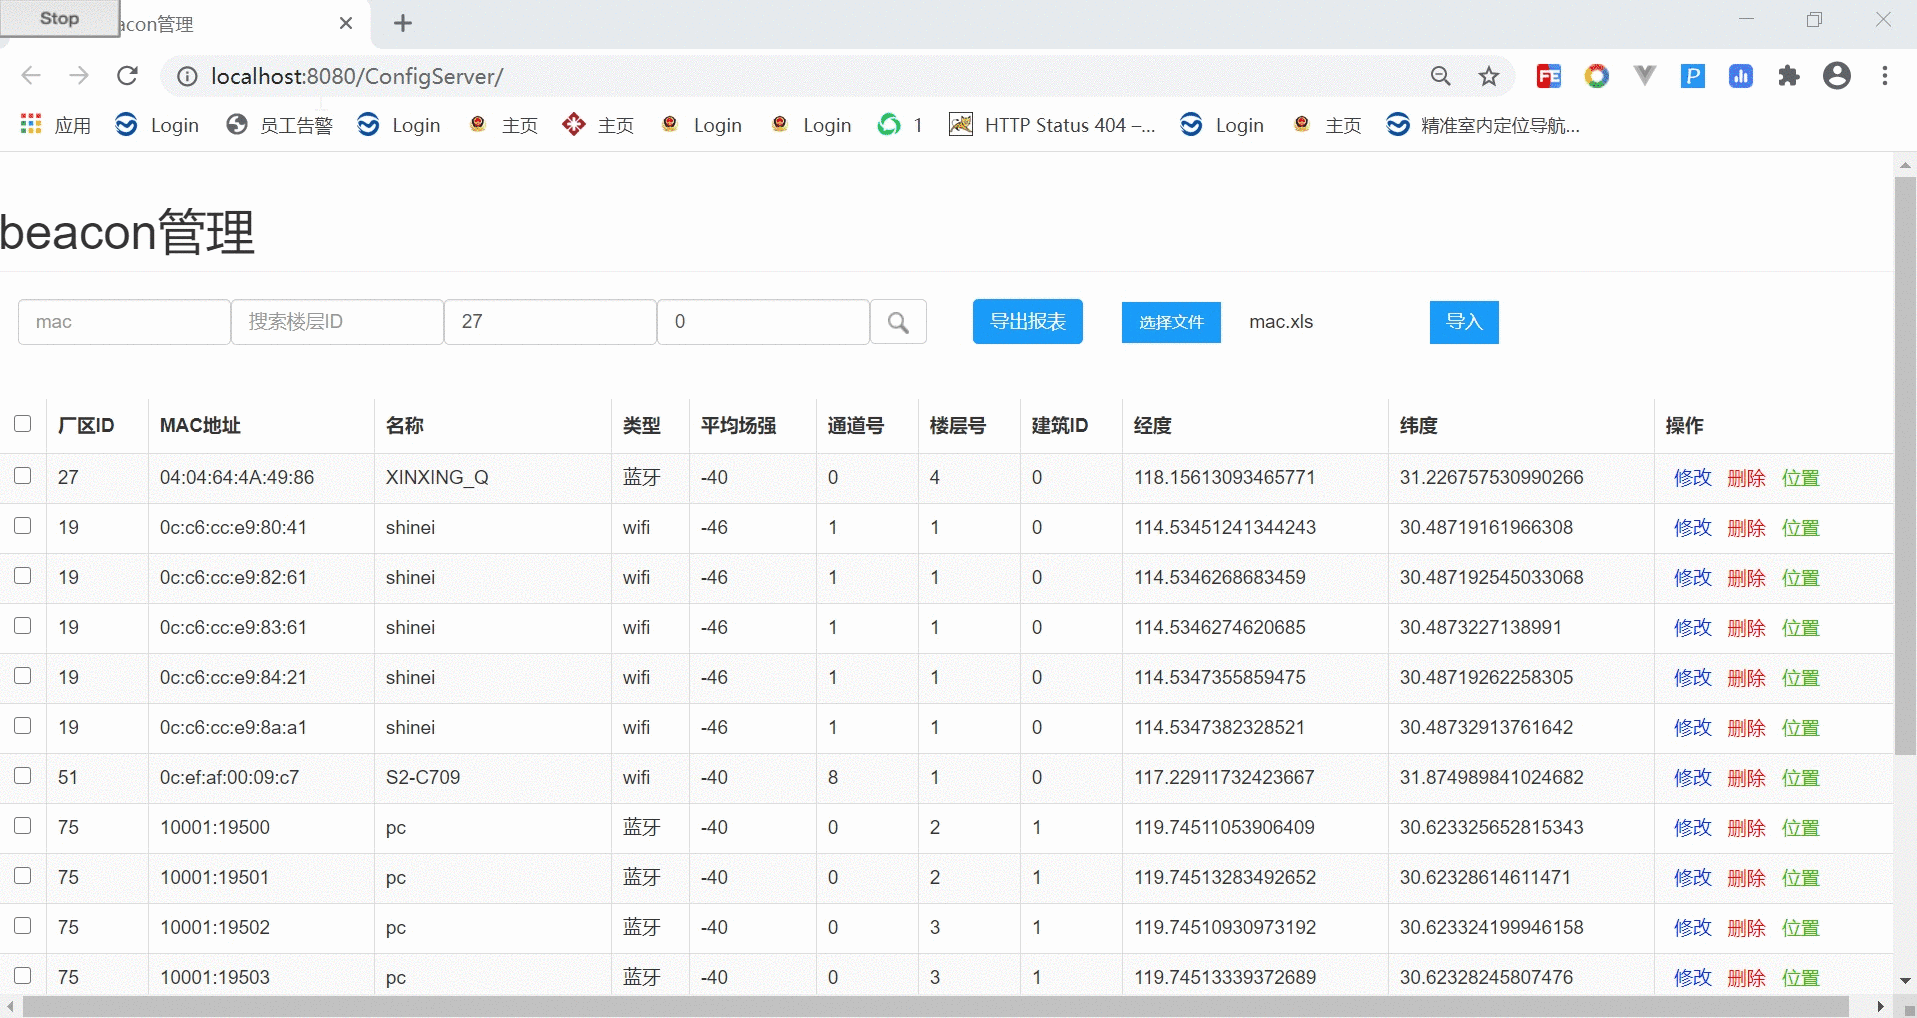Click the horizontal scrollbar right arrow
The height and width of the screenshot is (1018, 1917).
[1881, 1007]
